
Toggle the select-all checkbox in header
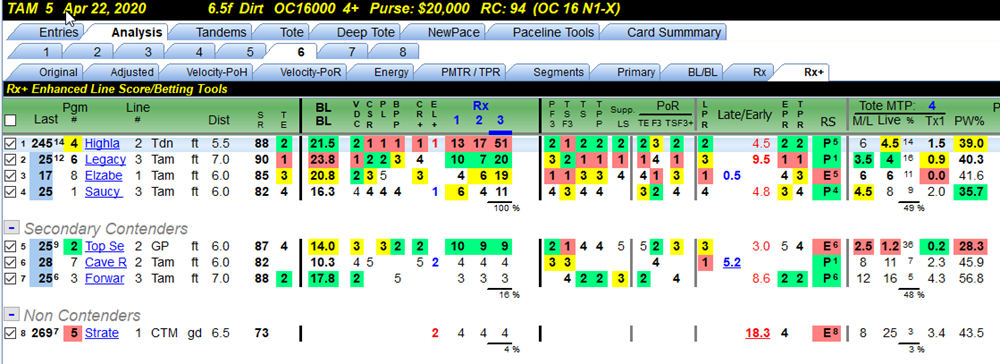point(10,119)
